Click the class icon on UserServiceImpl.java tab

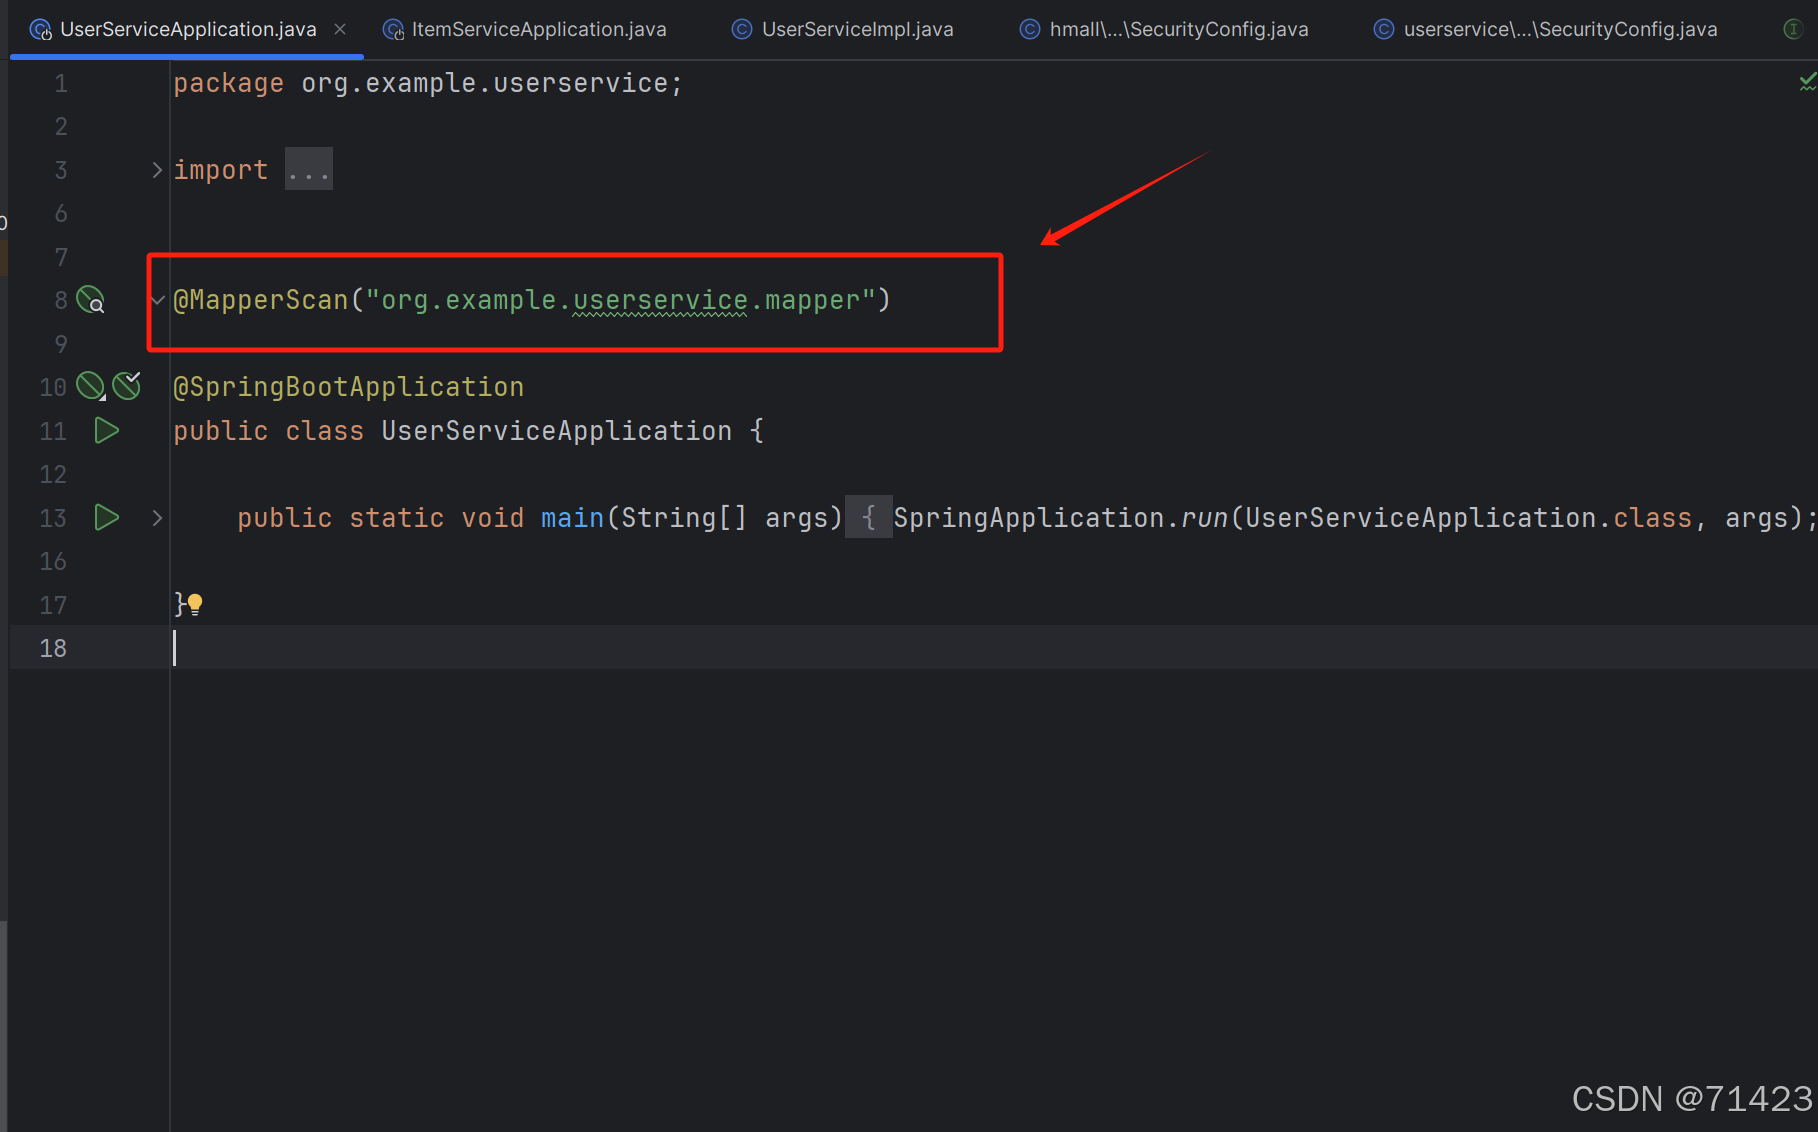[740, 29]
